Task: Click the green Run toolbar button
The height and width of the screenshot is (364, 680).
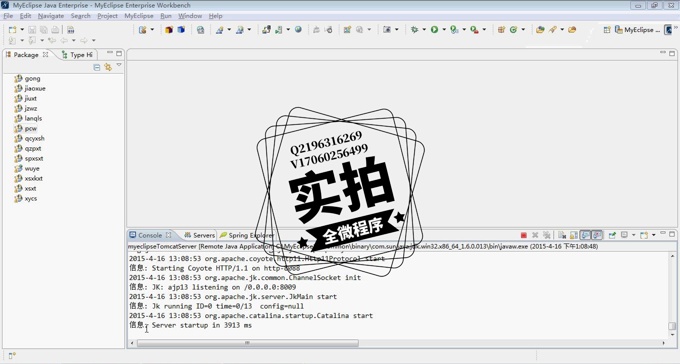Action: (x=434, y=30)
